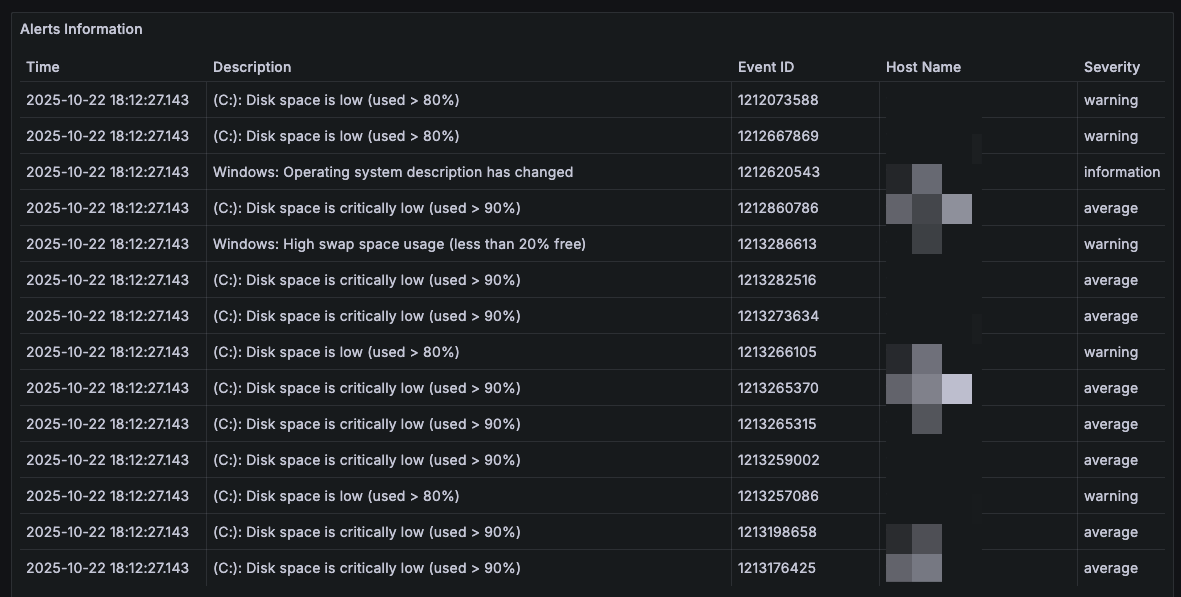Click event ID 1213176425 cell
Image resolution: width=1181 pixels, height=597 pixels.
pyautogui.click(x=778, y=568)
